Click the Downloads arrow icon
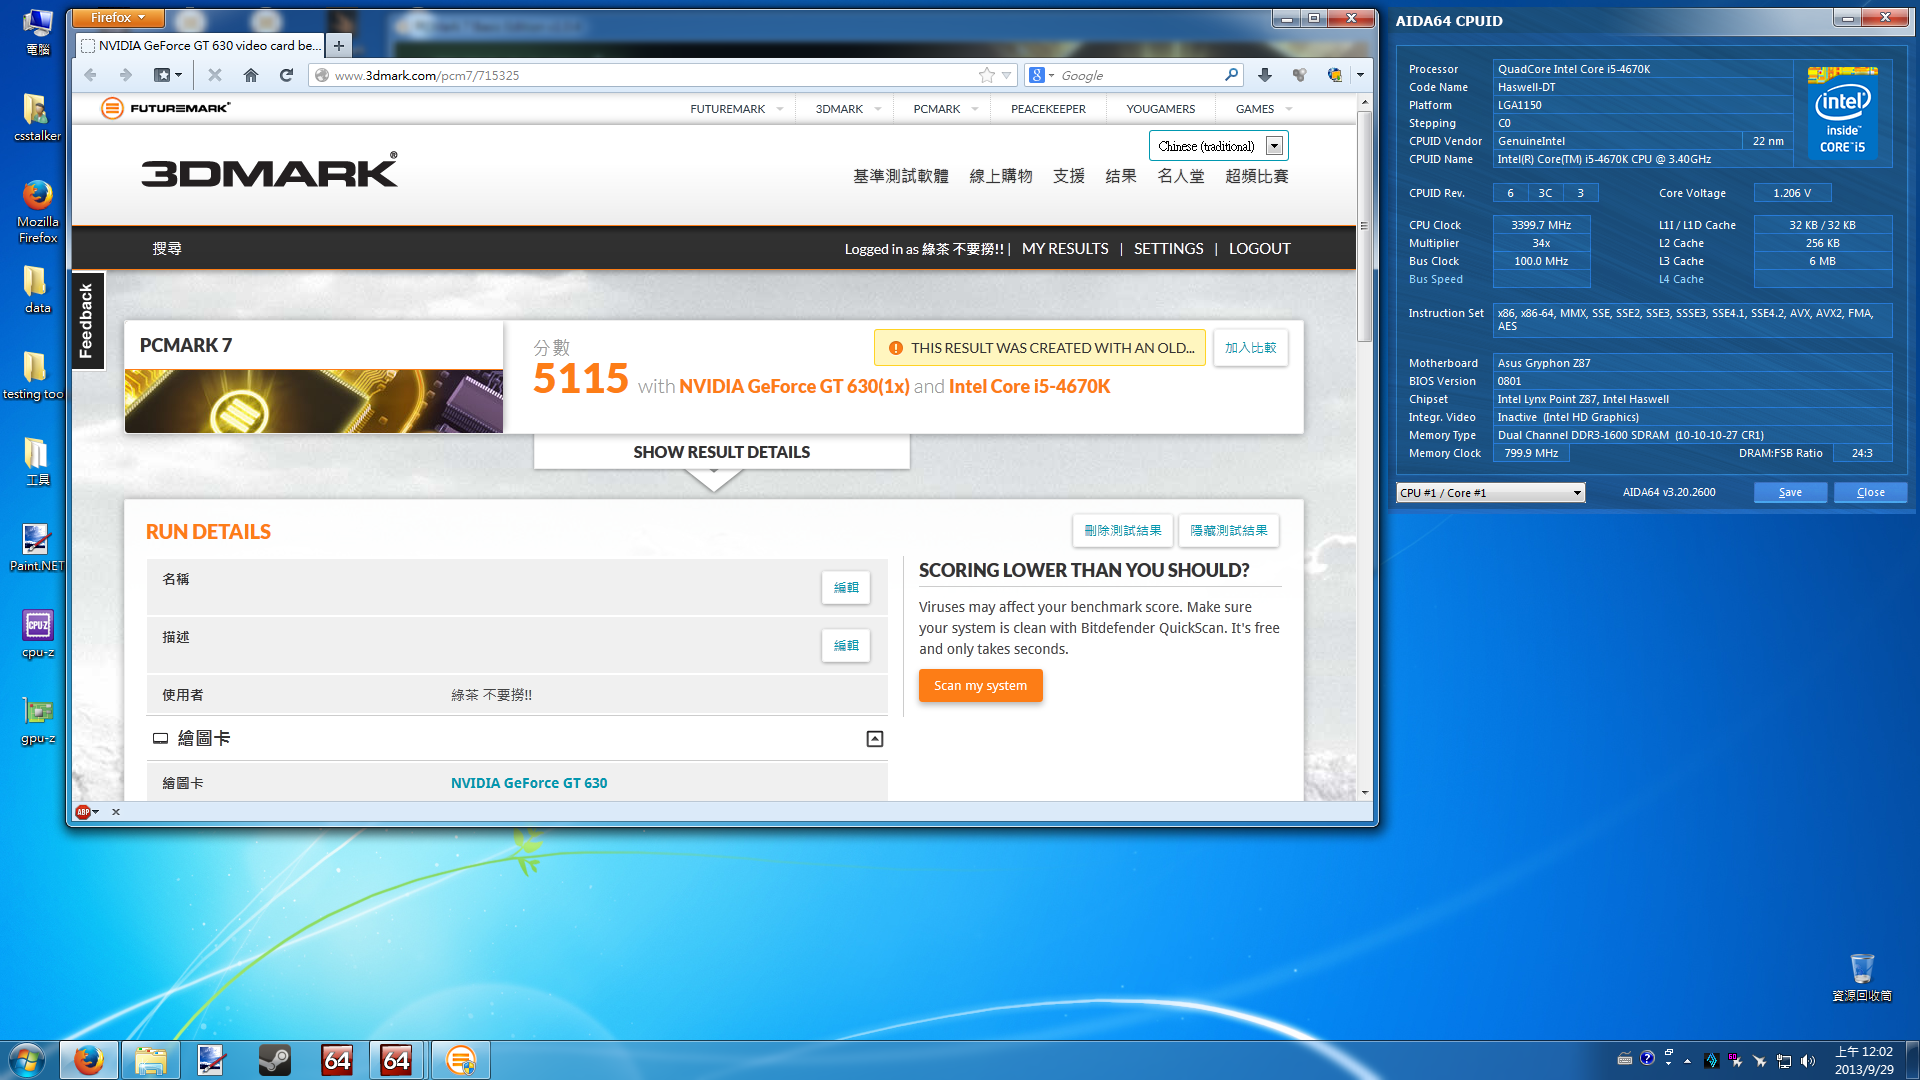This screenshot has height=1080, width=1920. click(1265, 75)
